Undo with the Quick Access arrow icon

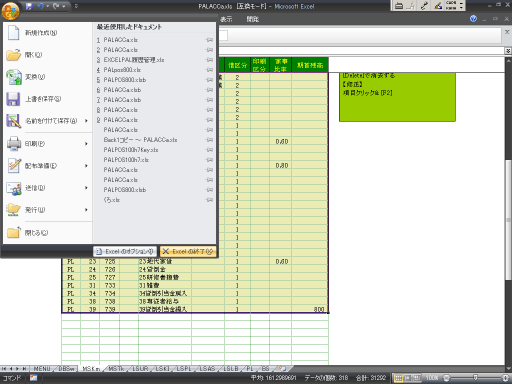(x=40, y=6)
